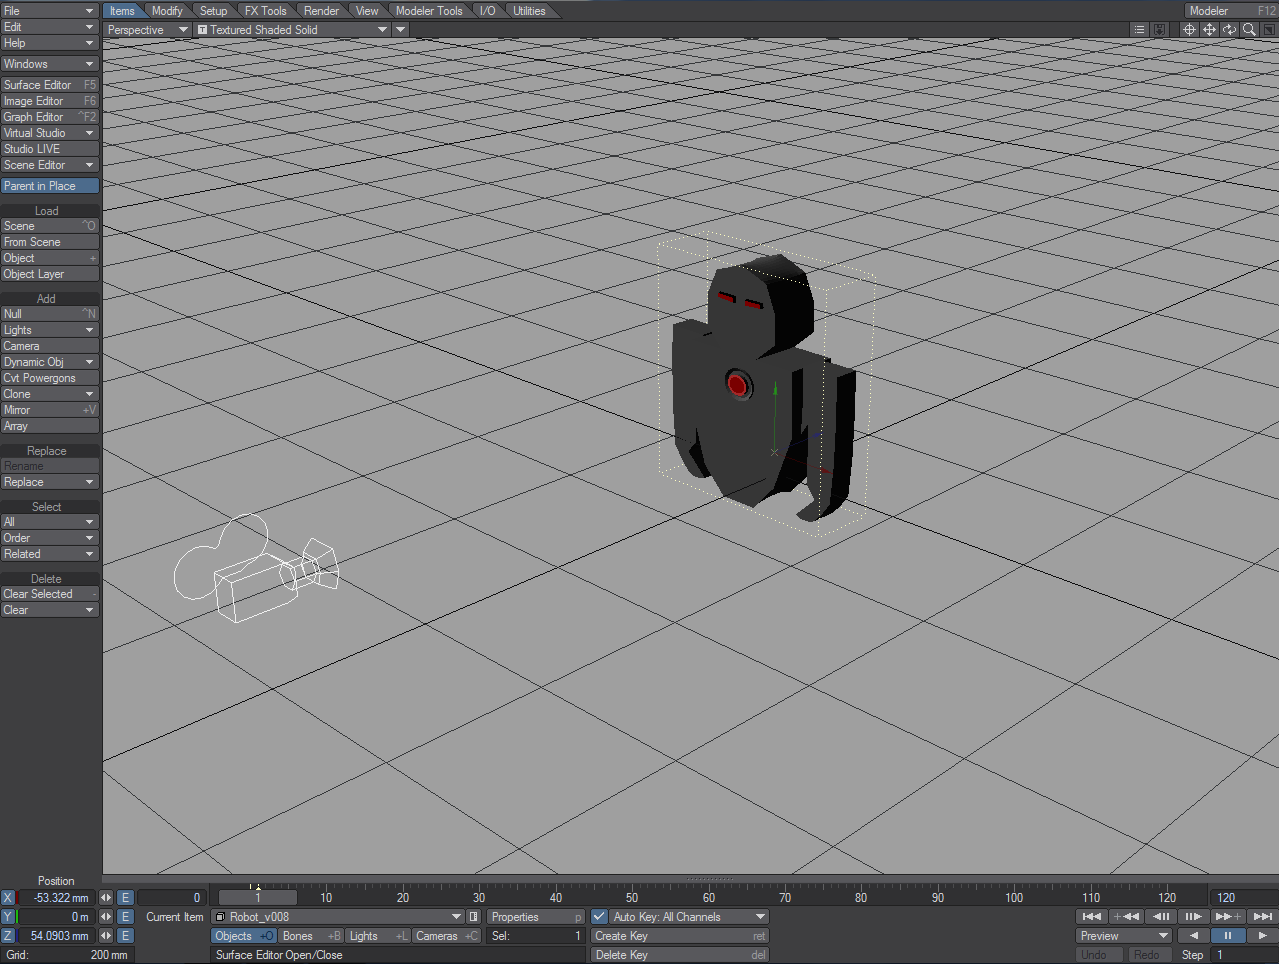Expand the Lights add dropdown

coord(50,330)
